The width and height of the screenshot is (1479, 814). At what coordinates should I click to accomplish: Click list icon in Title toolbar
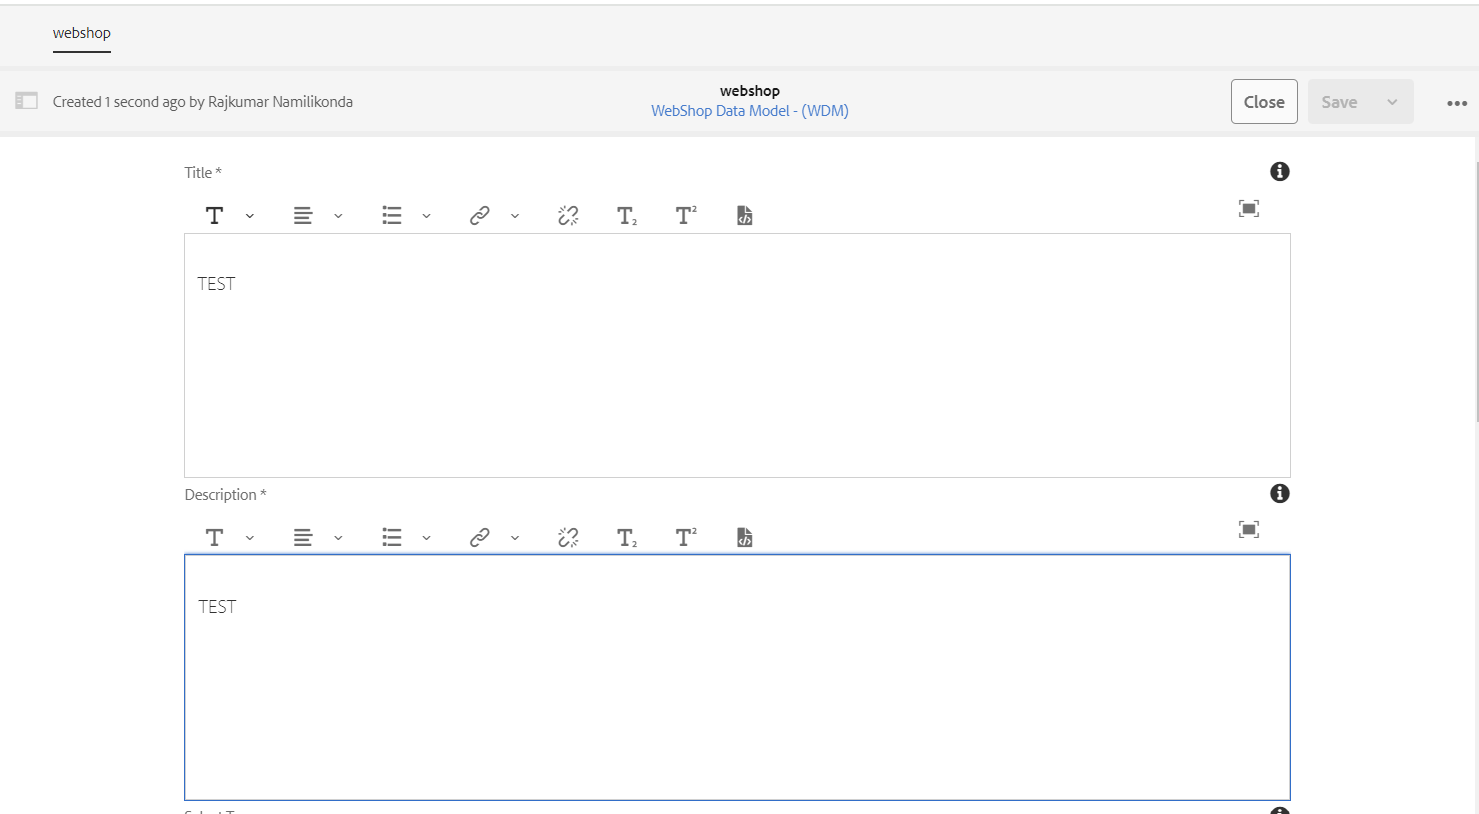[392, 216]
